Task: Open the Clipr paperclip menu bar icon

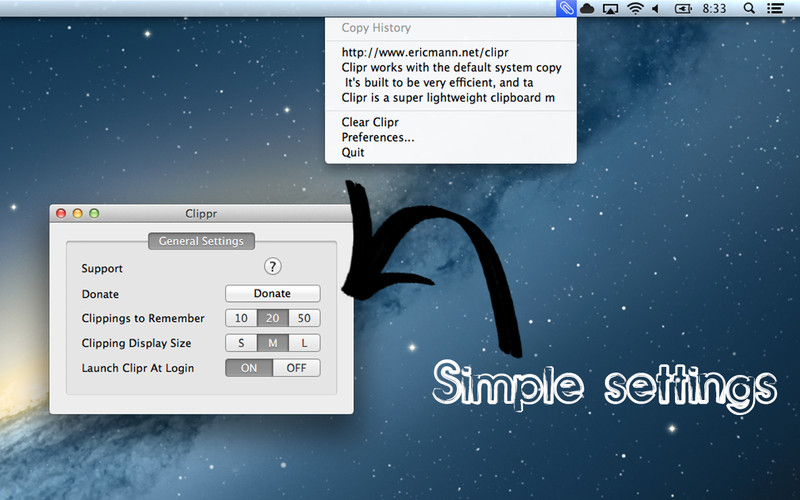Action: tap(566, 8)
